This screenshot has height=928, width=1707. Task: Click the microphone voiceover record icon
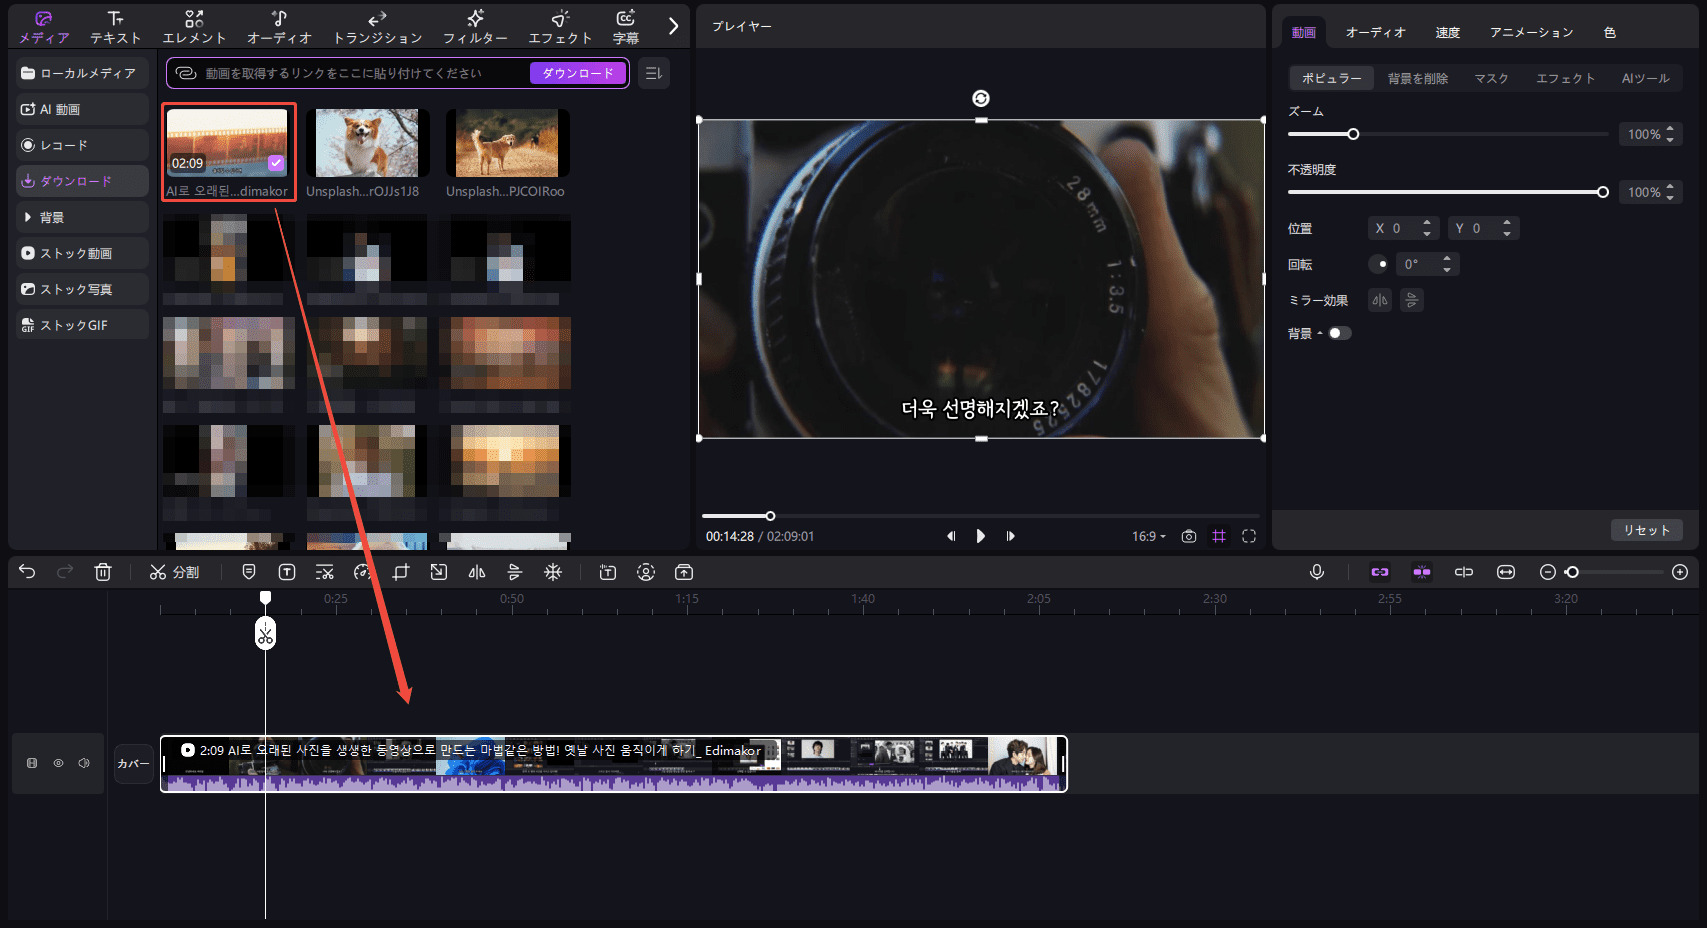click(1317, 572)
